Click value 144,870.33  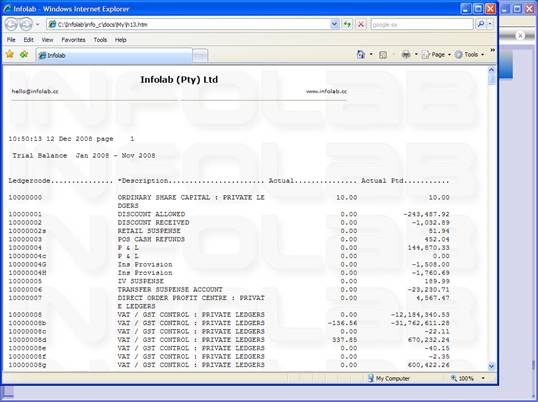tap(429, 248)
